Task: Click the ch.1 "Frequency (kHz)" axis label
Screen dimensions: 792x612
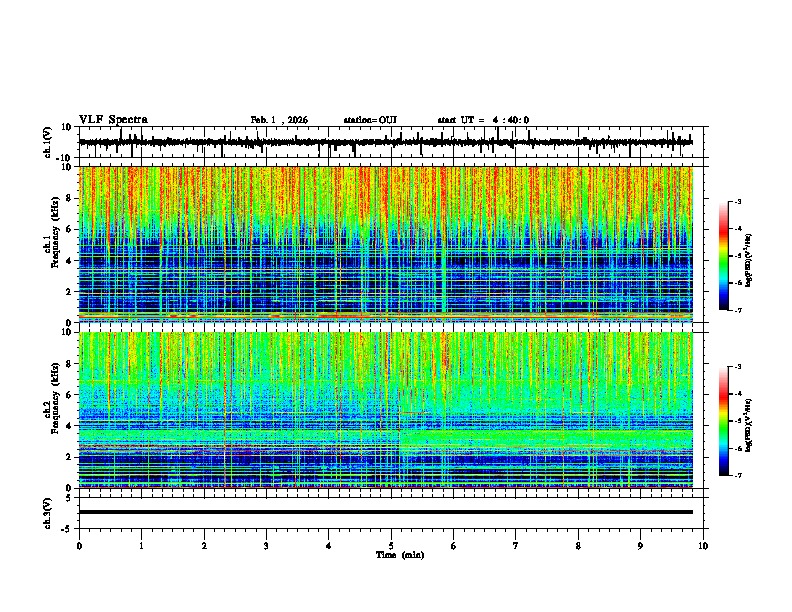Action: click(55, 232)
